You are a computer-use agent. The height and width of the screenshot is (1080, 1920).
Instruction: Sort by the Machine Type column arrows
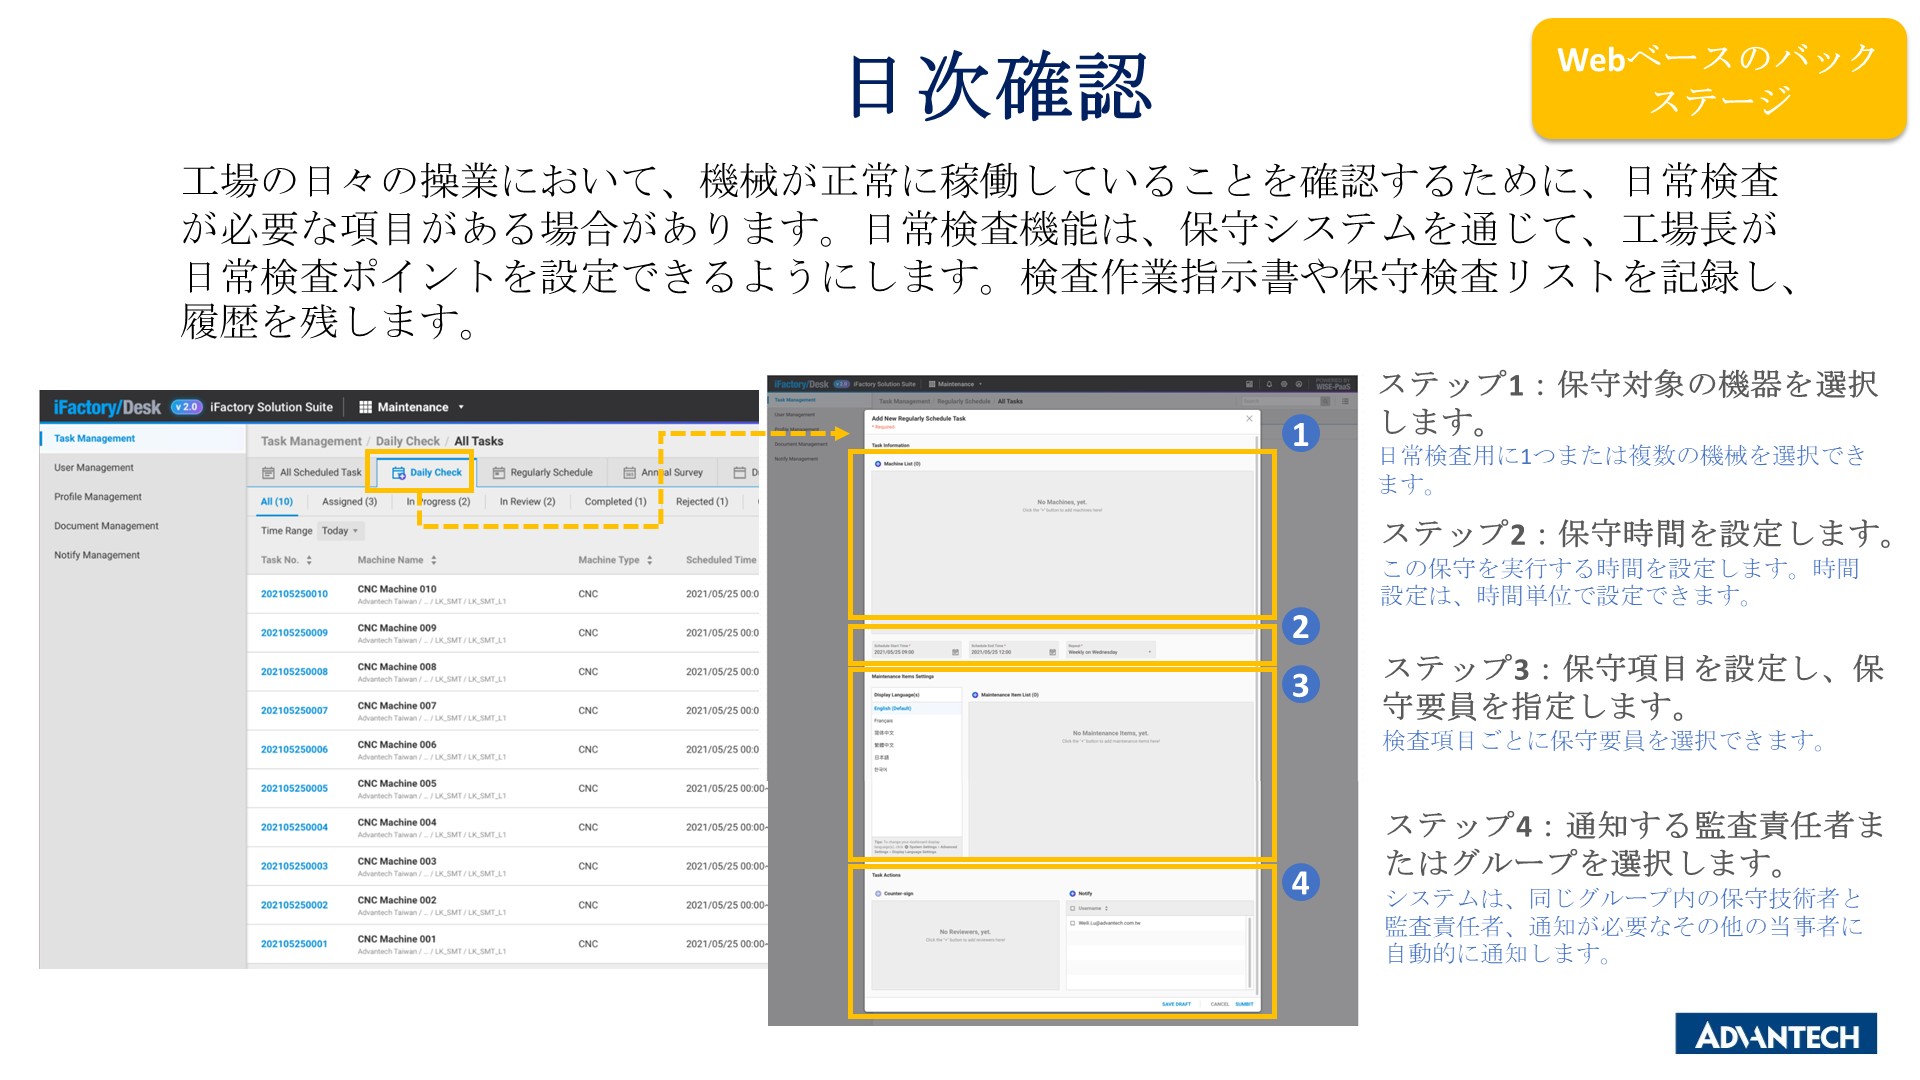tap(650, 560)
